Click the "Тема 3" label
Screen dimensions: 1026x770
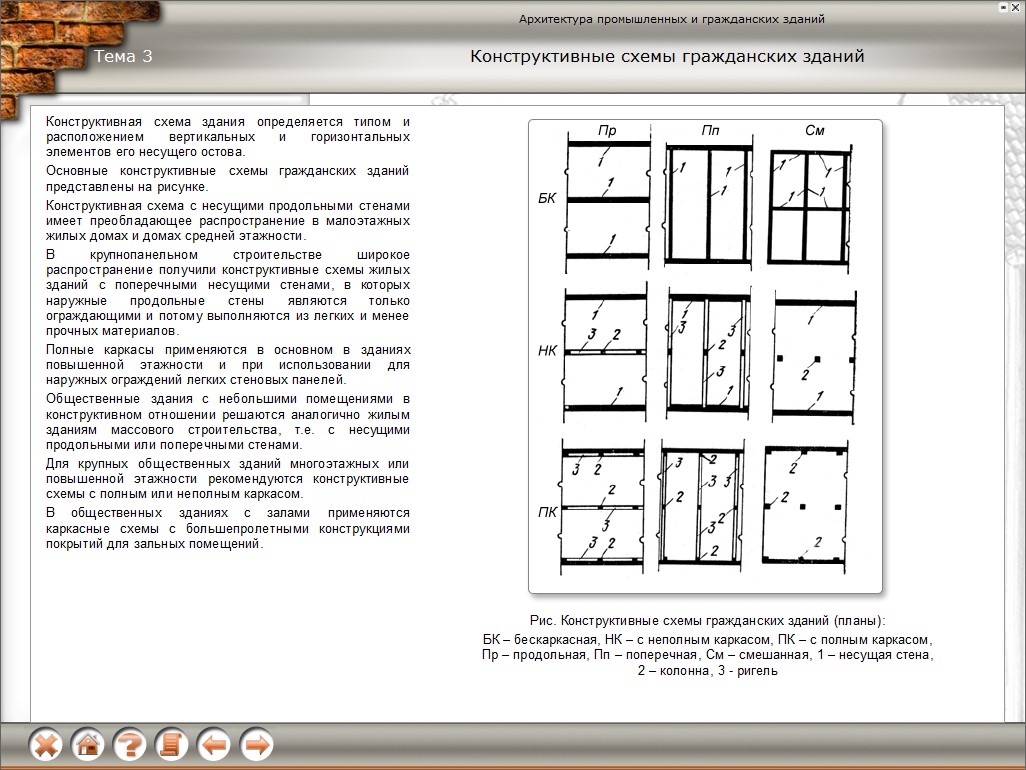tap(123, 57)
